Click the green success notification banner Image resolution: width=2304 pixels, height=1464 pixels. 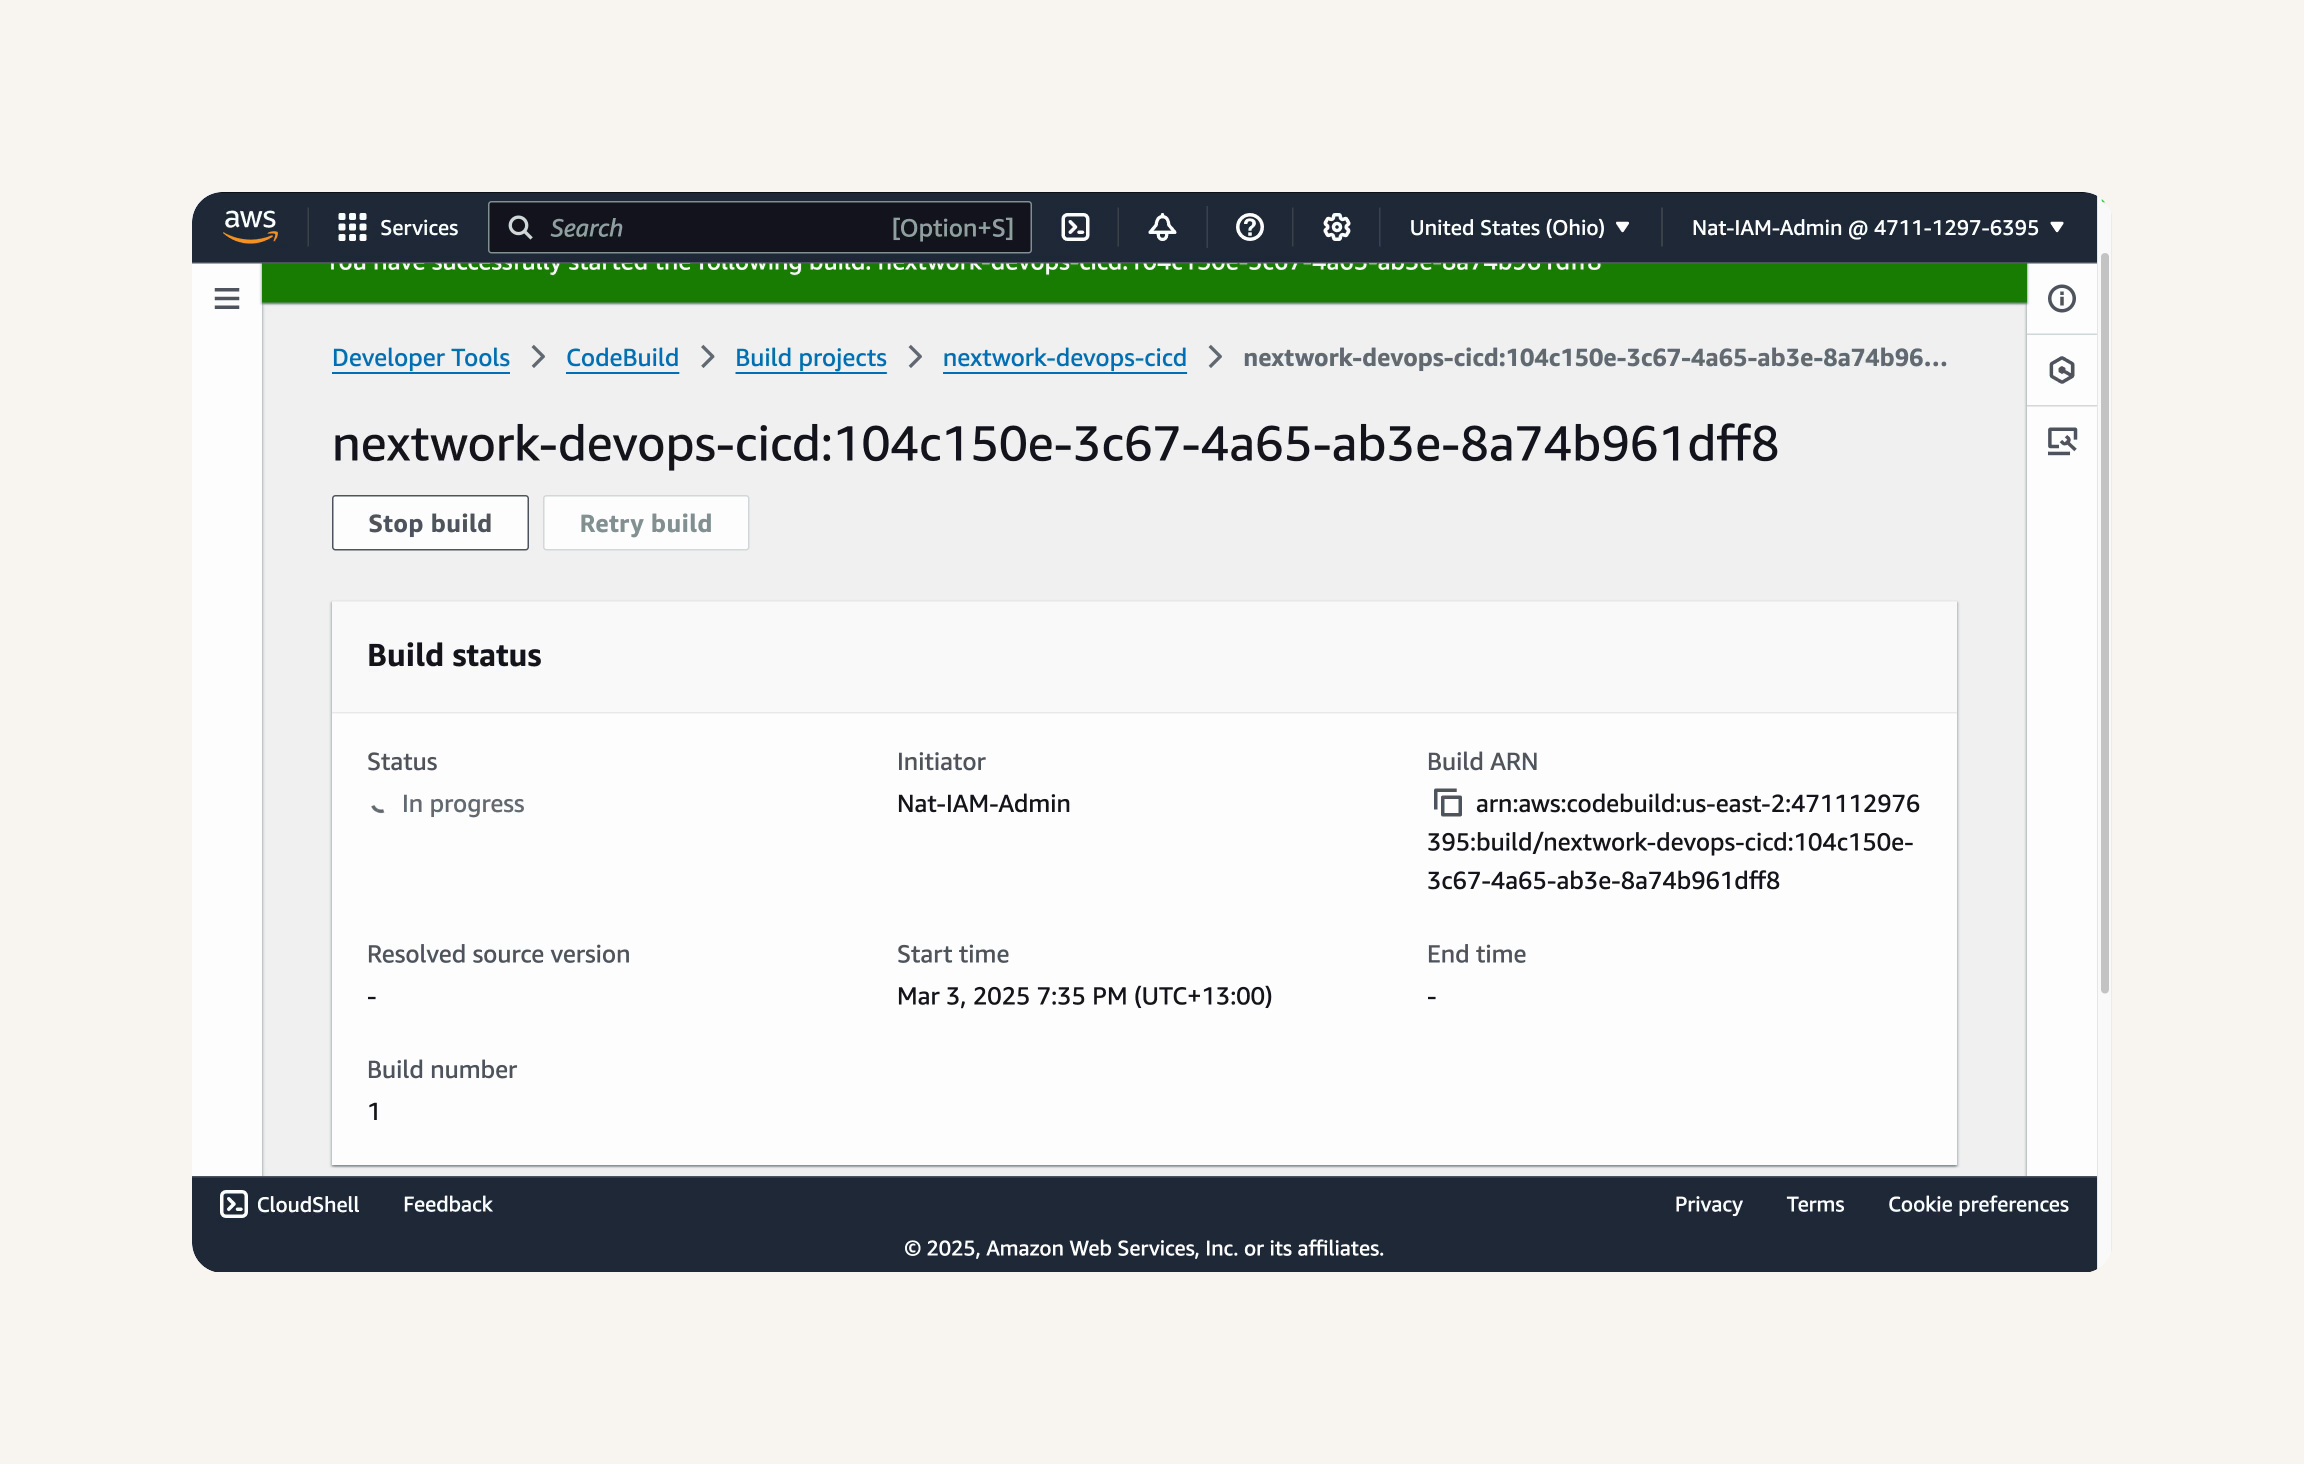pos(1144,283)
